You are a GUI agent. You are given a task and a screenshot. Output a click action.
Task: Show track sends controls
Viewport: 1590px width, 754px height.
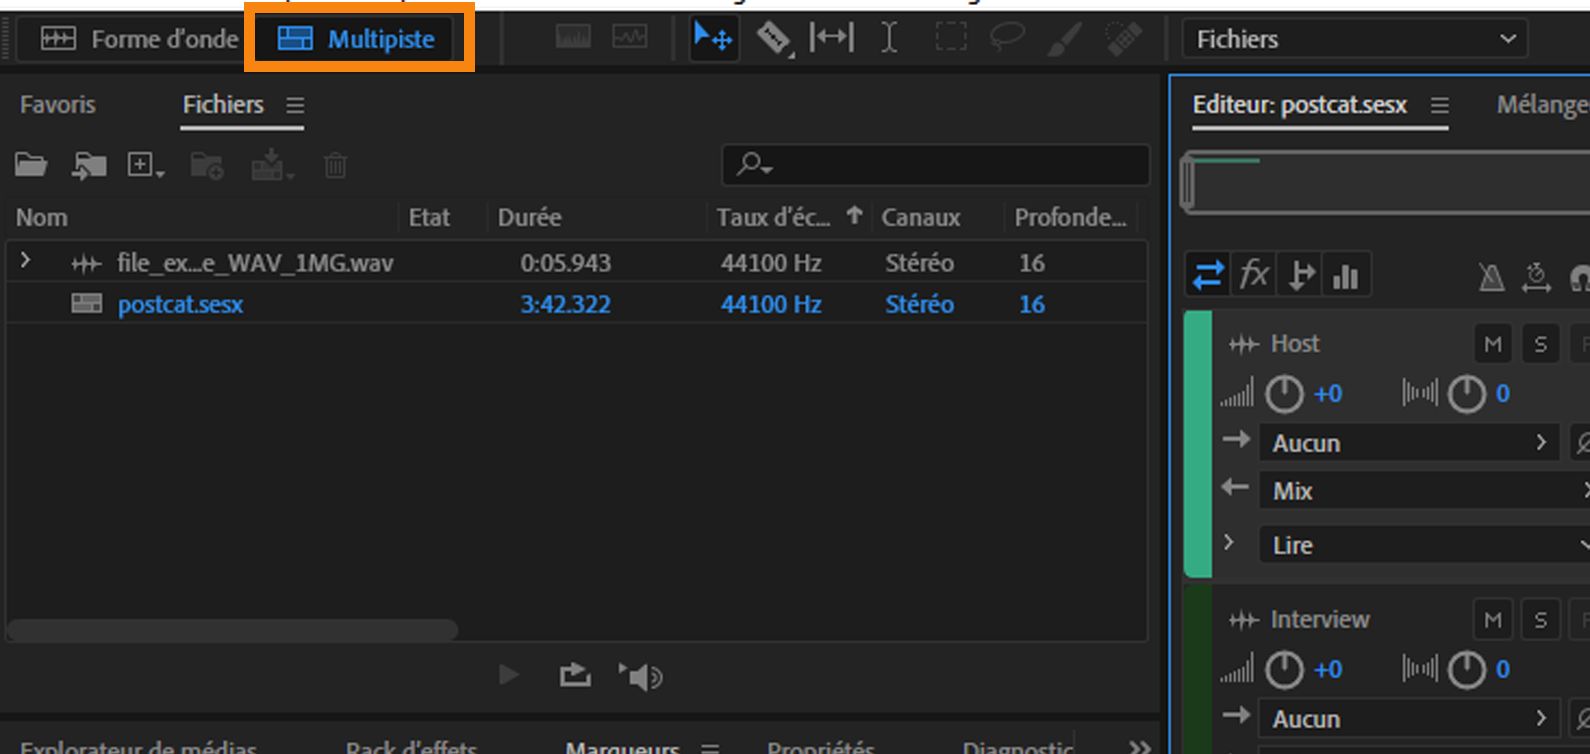tap(1300, 275)
